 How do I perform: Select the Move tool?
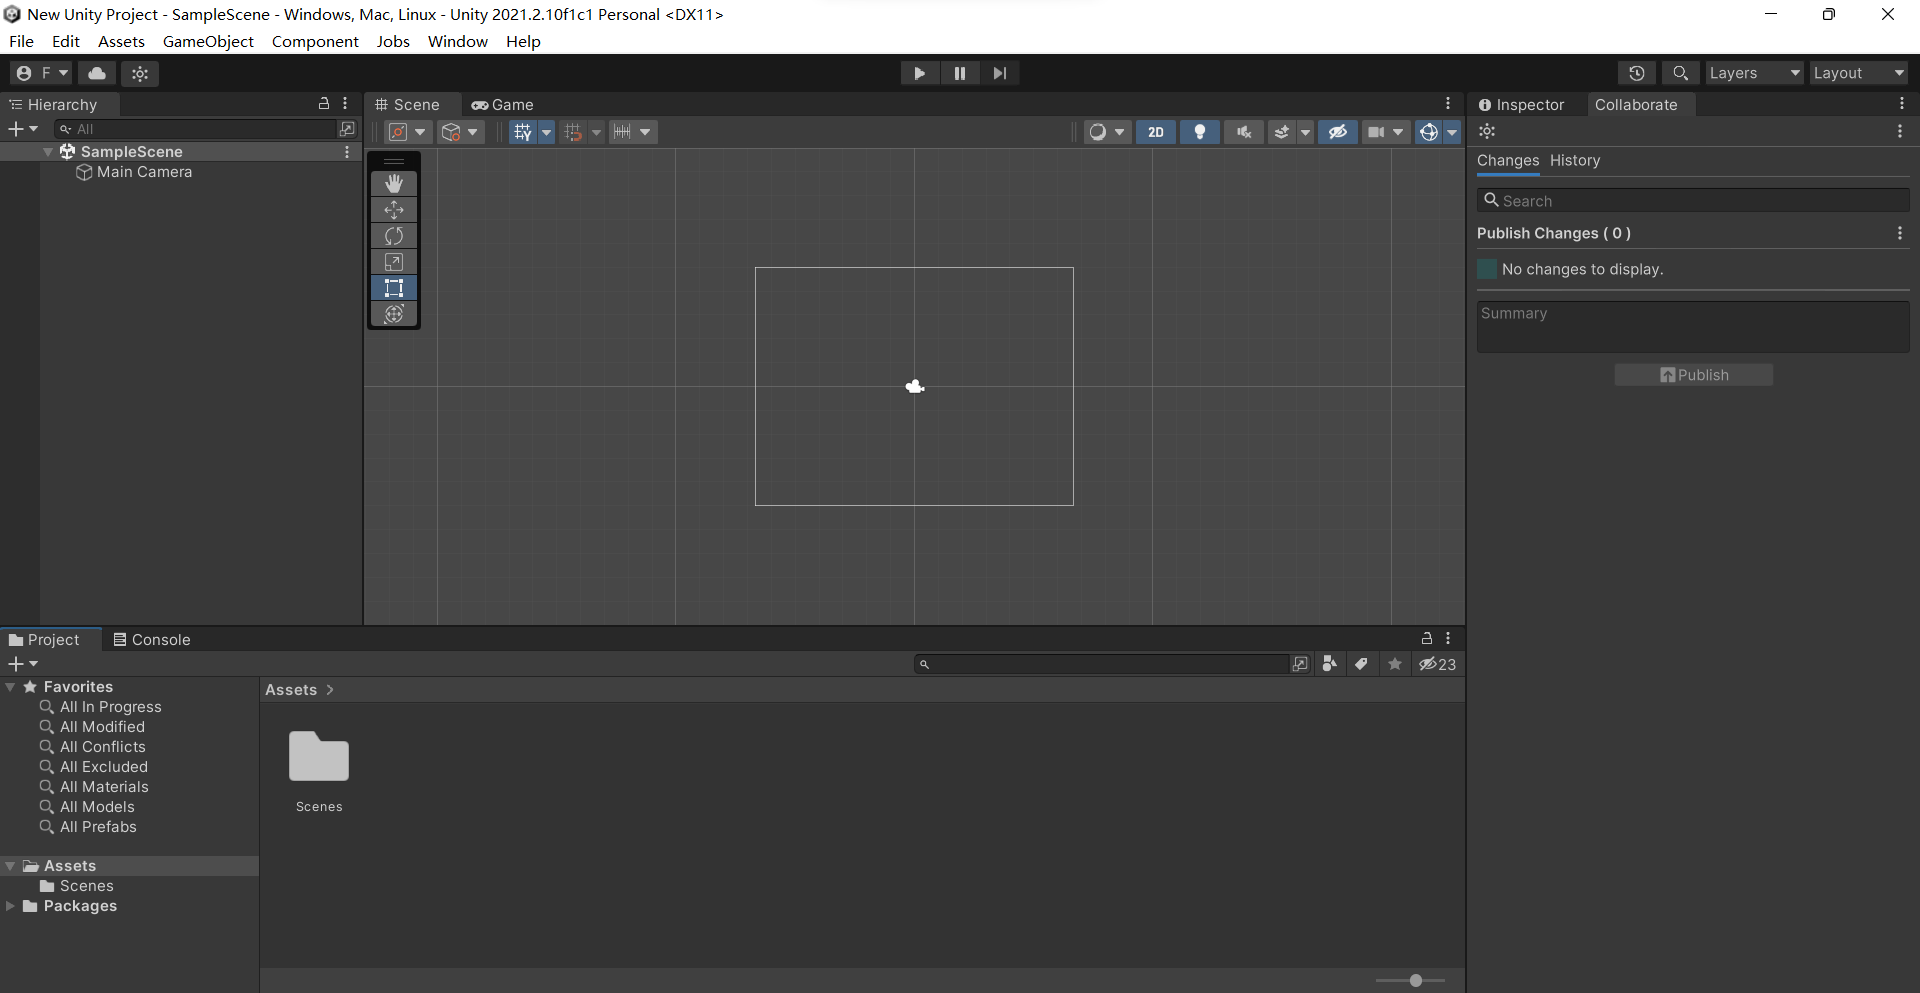(394, 210)
